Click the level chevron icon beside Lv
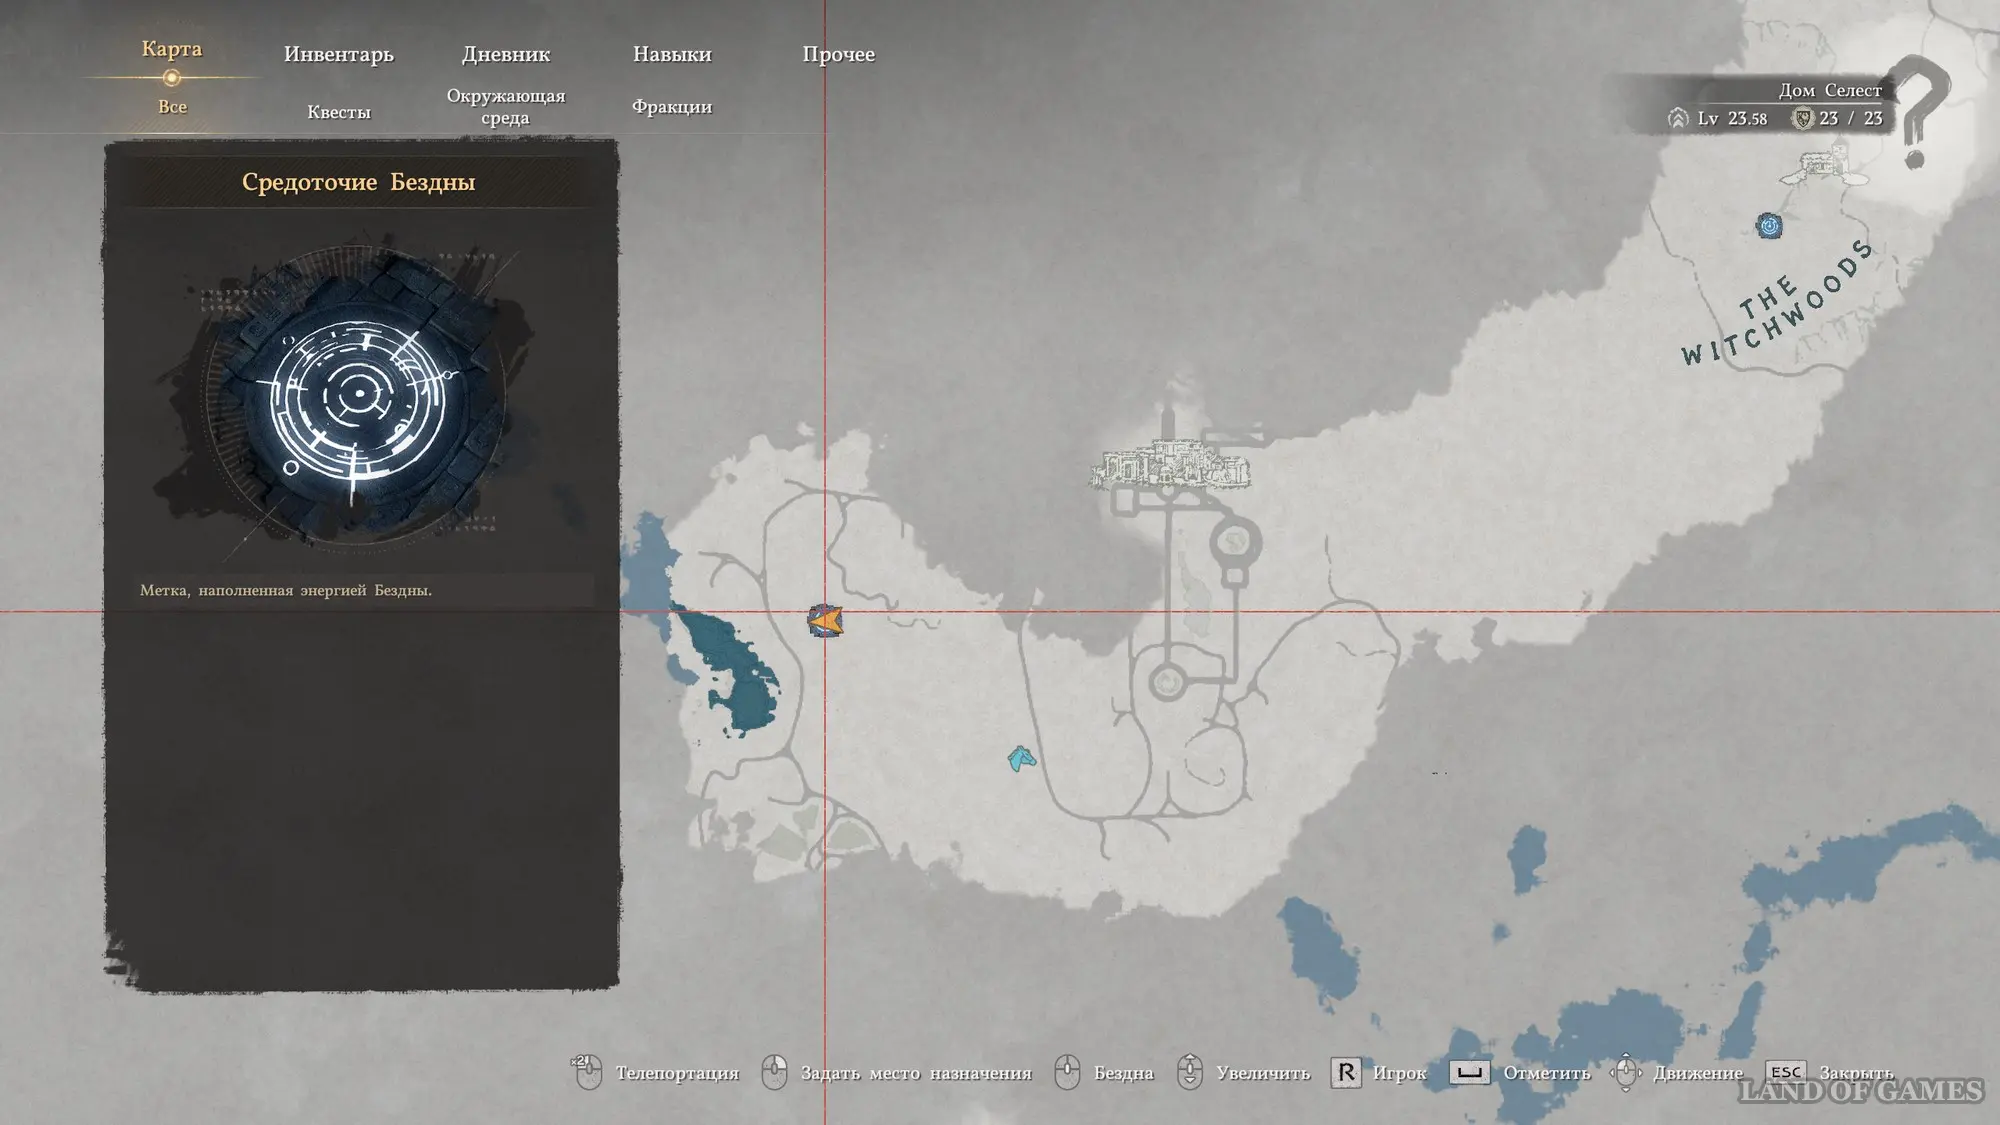The width and height of the screenshot is (2000, 1125). pyautogui.click(x=1678, y=118)
